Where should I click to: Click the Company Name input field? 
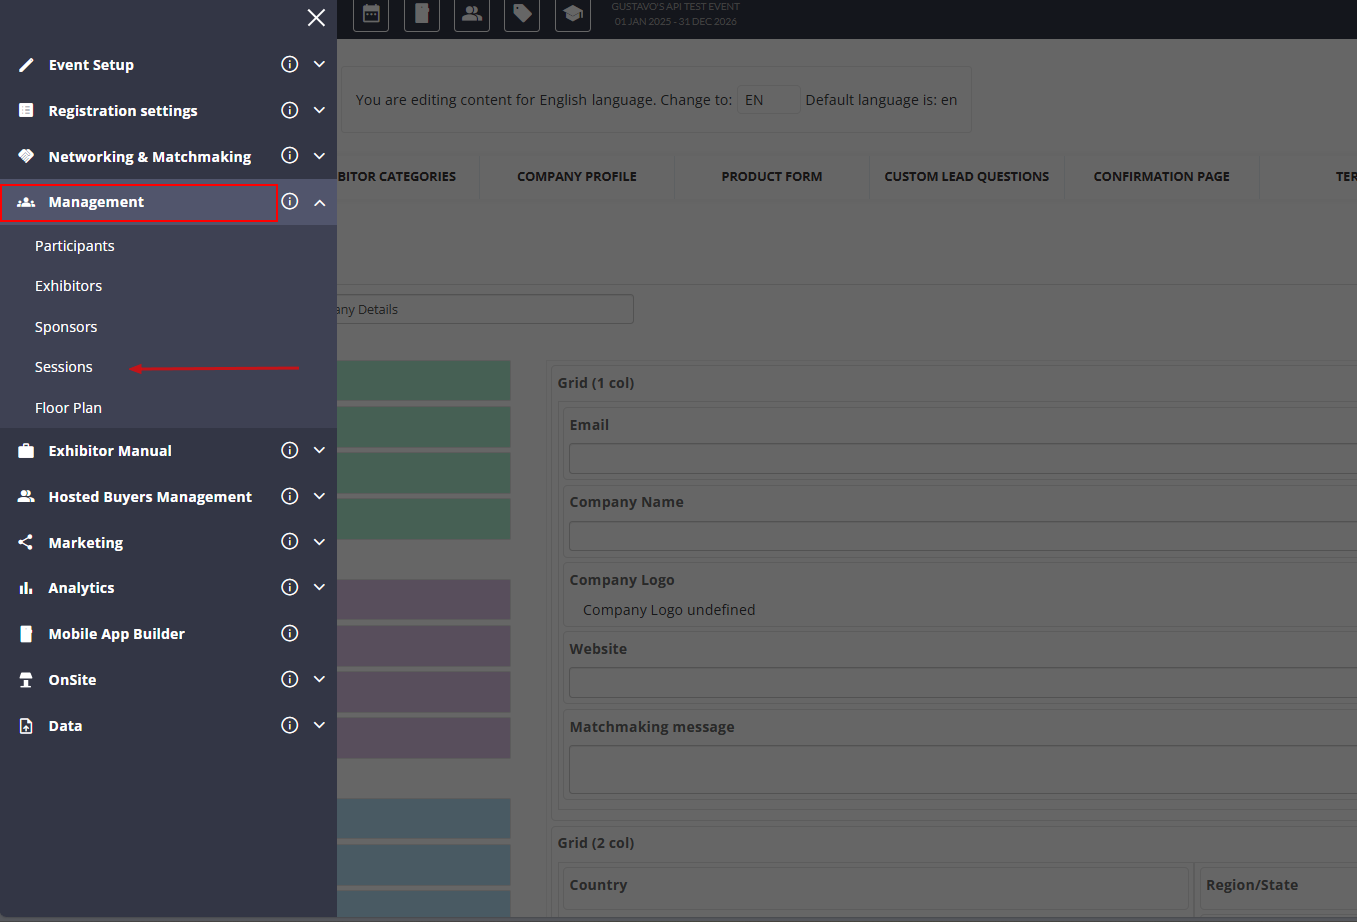click(x=962, y=536)
